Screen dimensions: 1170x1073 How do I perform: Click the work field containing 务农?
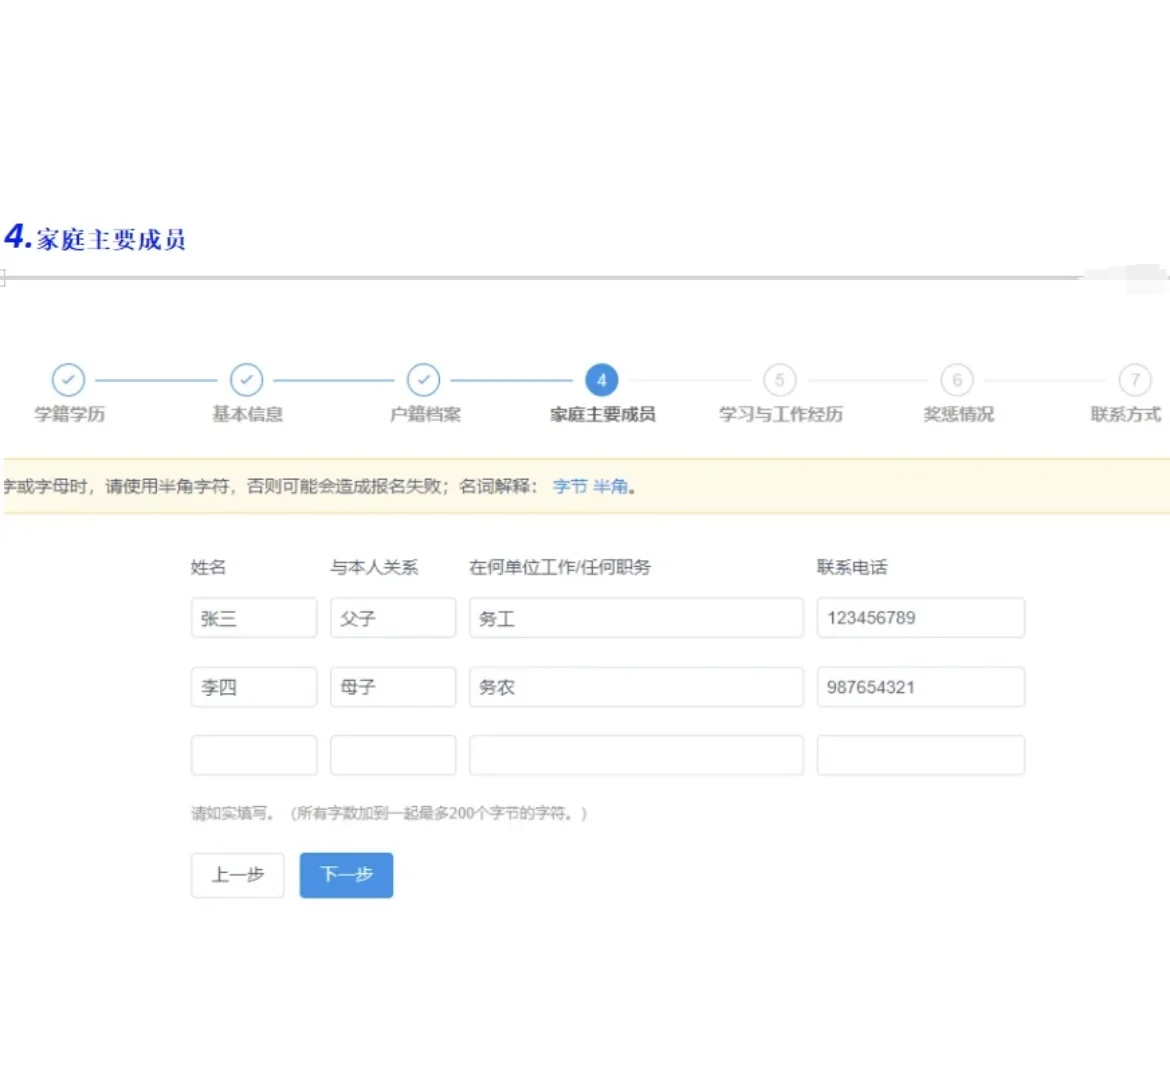(636, 686)
